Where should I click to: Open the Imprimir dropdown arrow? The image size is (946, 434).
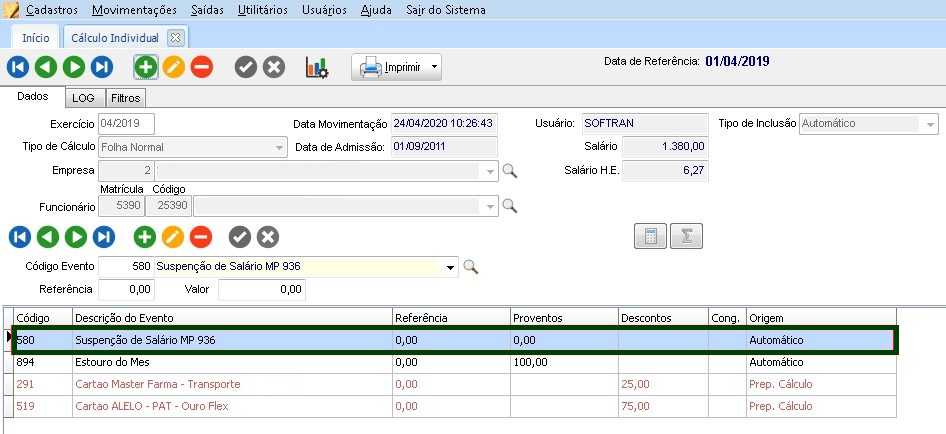pos(435,69)
